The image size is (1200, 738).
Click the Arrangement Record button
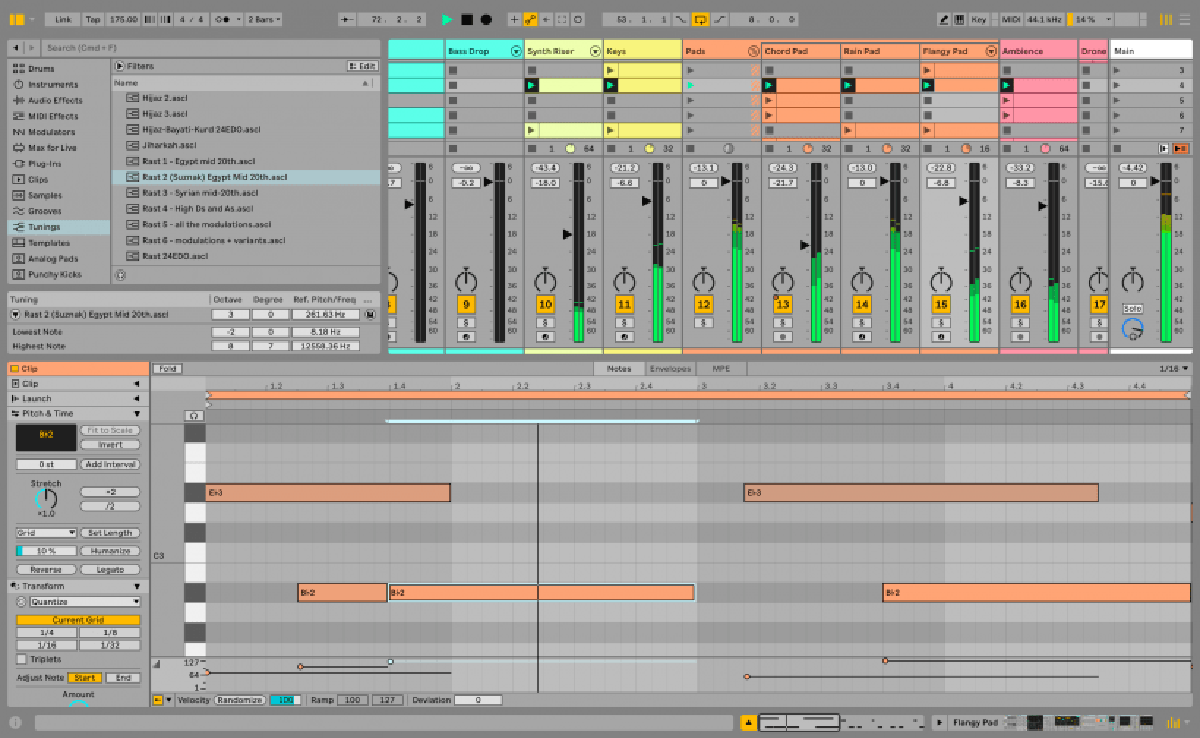[486, 19]
